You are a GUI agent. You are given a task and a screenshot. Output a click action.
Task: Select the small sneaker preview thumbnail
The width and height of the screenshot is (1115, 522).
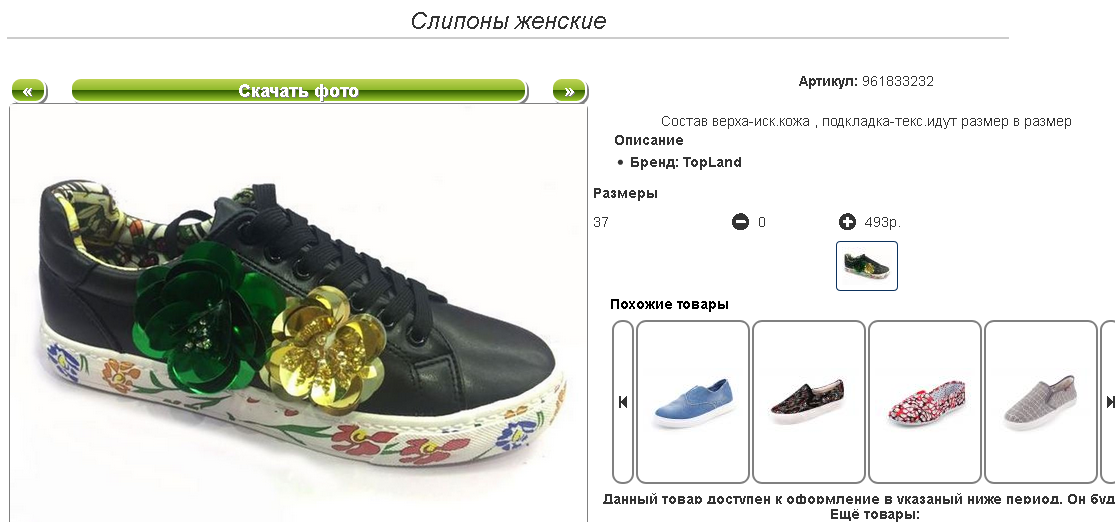[x=867, y=266]
